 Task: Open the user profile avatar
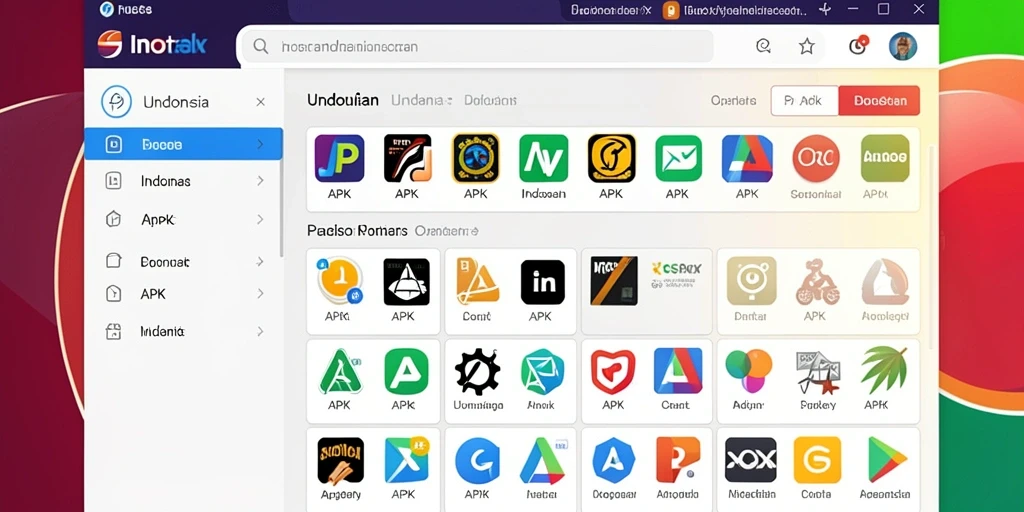[903, 46]
